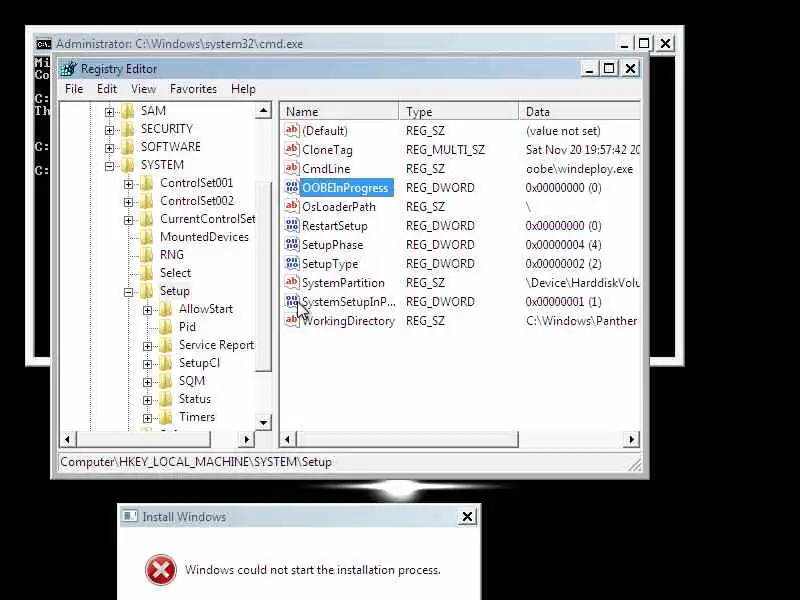Select the SetupPhase DWORD icon
Image resolution: width=800 pixels, height=600 pixels.
click(x=292, y=244)
